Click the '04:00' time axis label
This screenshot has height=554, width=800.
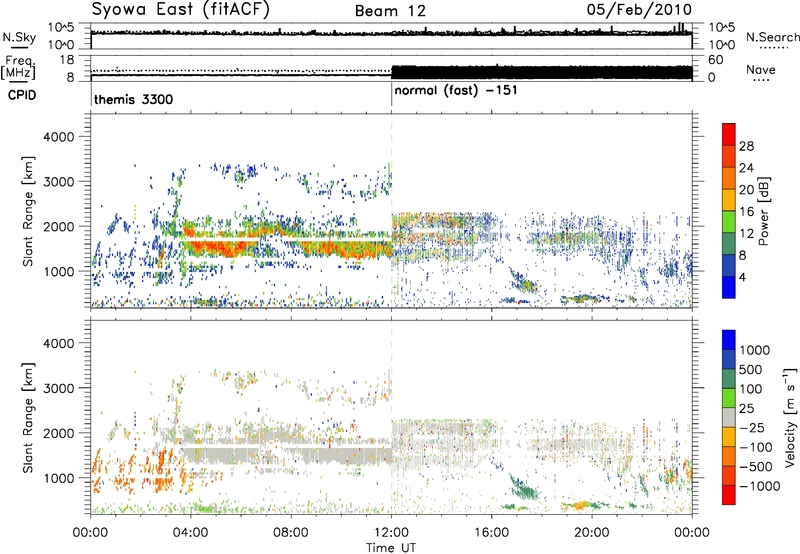pyautogui.click(x=190, y=533)
